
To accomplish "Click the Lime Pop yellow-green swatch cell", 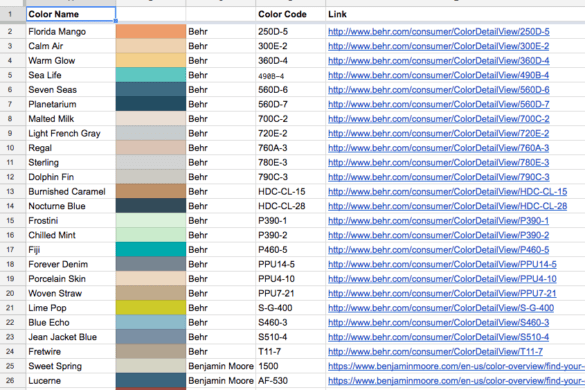I will tap(151, 308).
